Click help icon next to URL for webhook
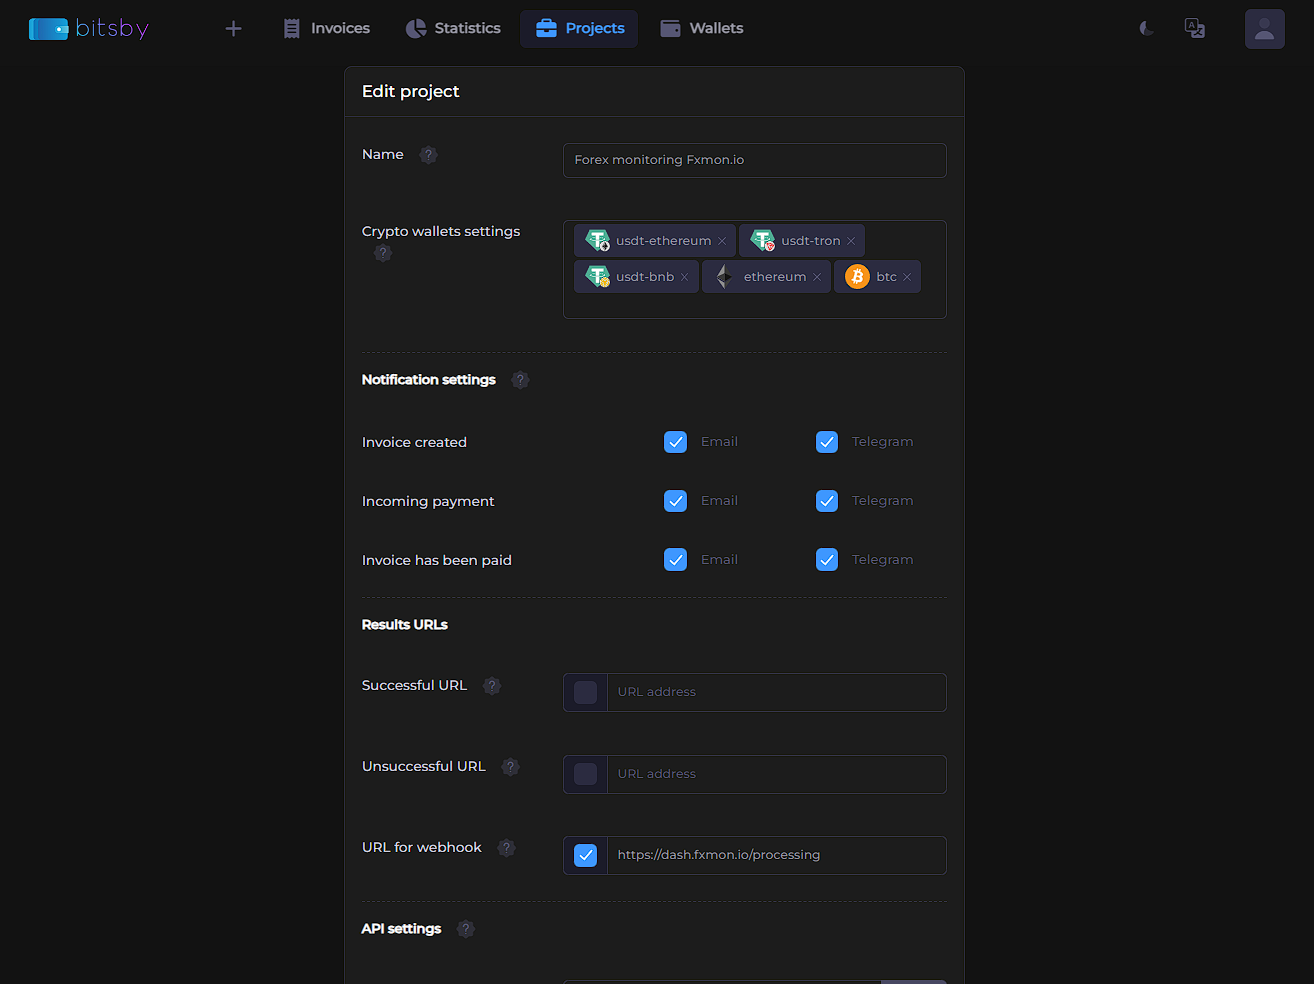Screen dimensions: 1314x984 pos(507,848)
